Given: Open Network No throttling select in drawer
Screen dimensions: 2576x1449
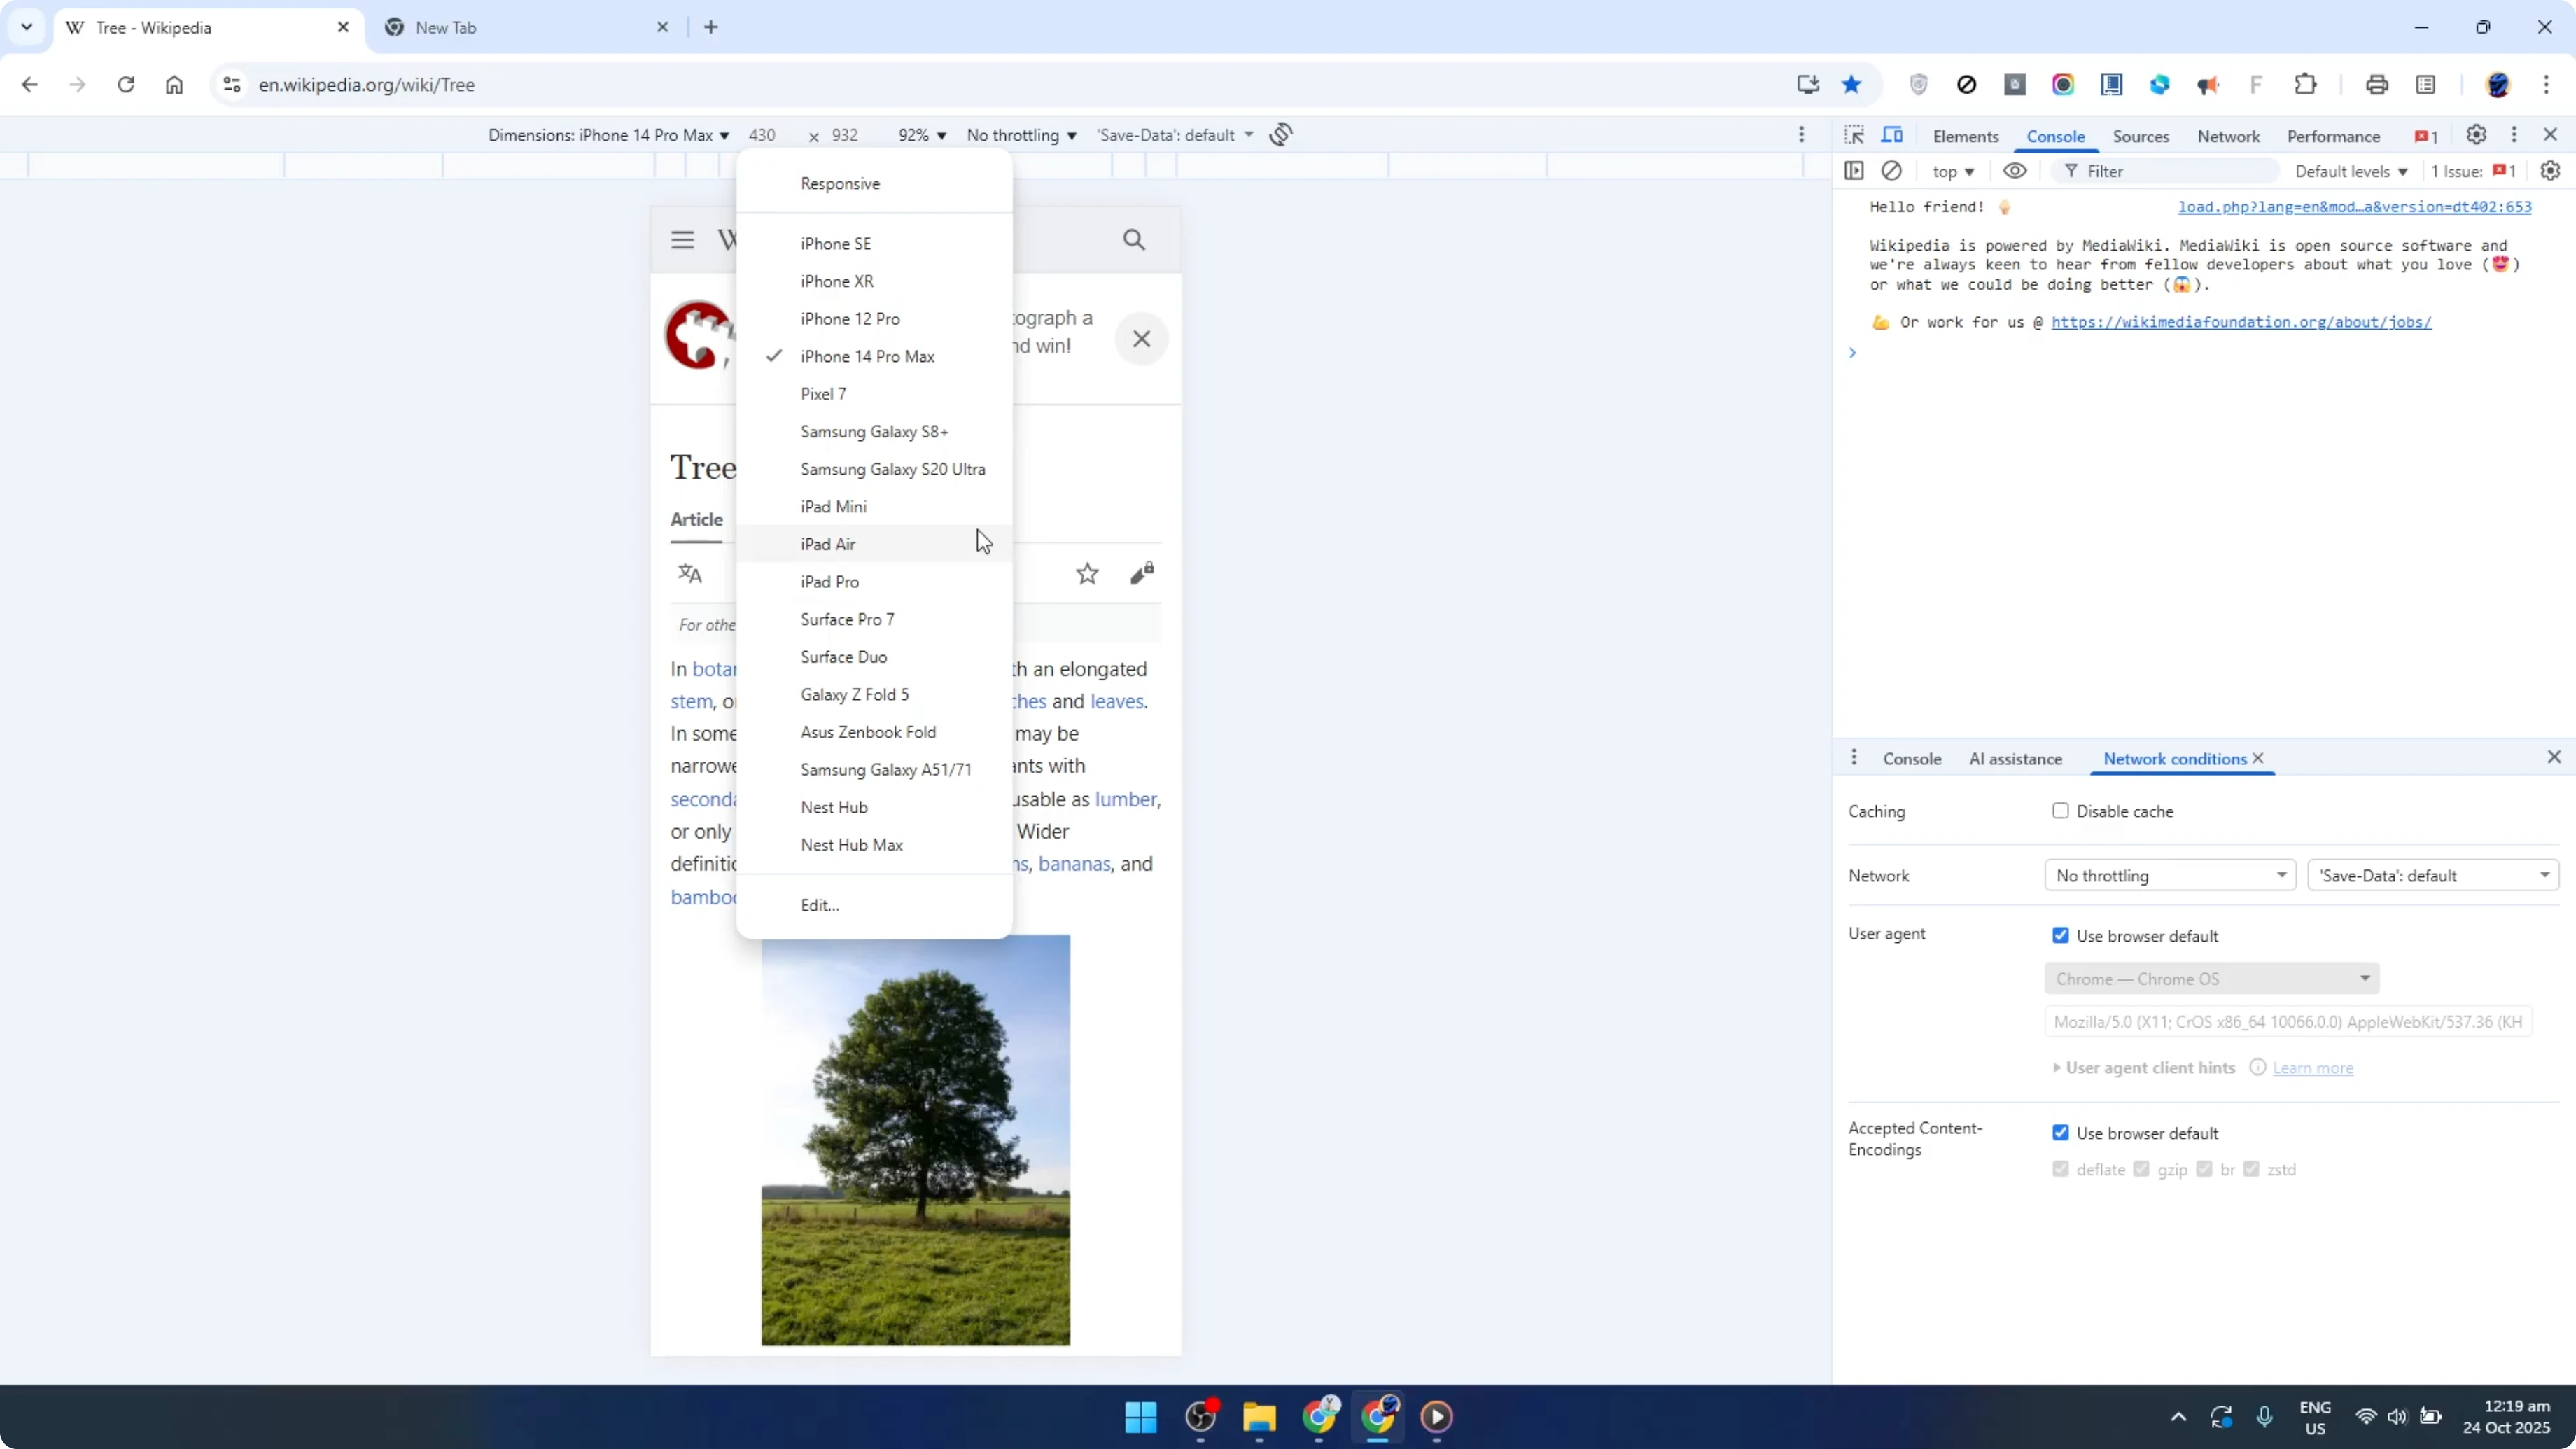Looking at the screenshot, I should click(x=2170, y=875).
